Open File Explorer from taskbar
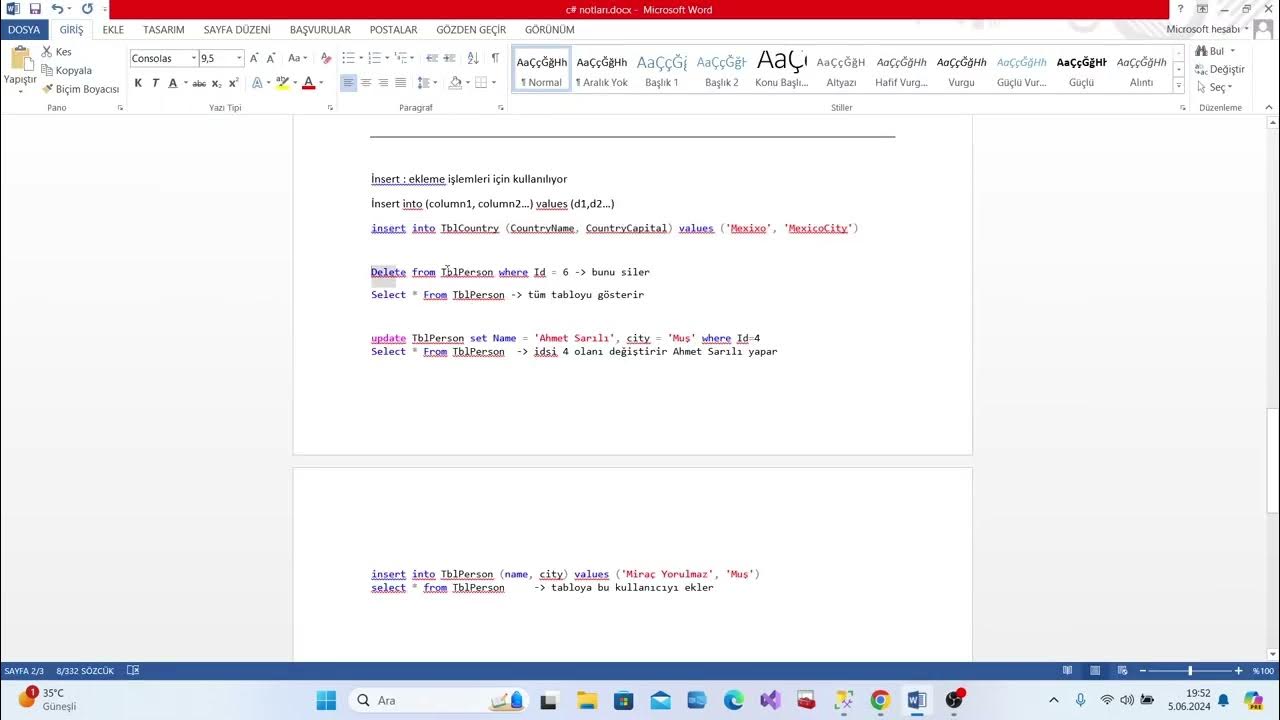The width and height of the screenshot is (1280, 720). (587, 700)
